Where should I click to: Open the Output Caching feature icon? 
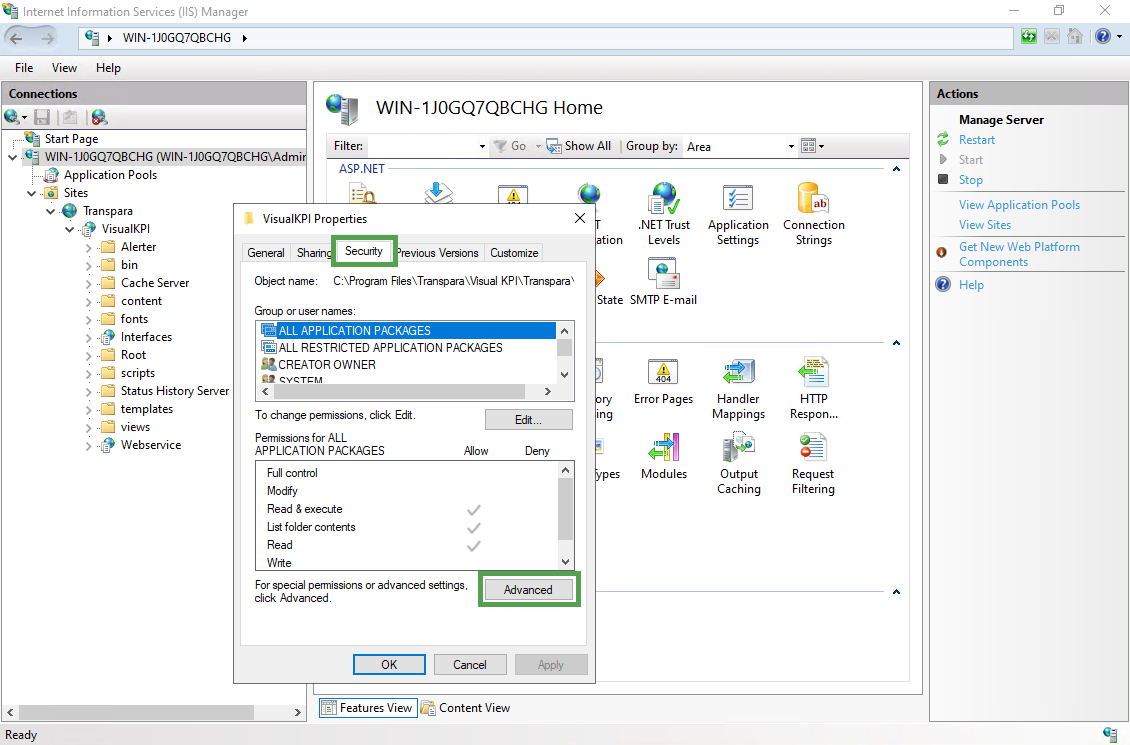tap(738, 451)
